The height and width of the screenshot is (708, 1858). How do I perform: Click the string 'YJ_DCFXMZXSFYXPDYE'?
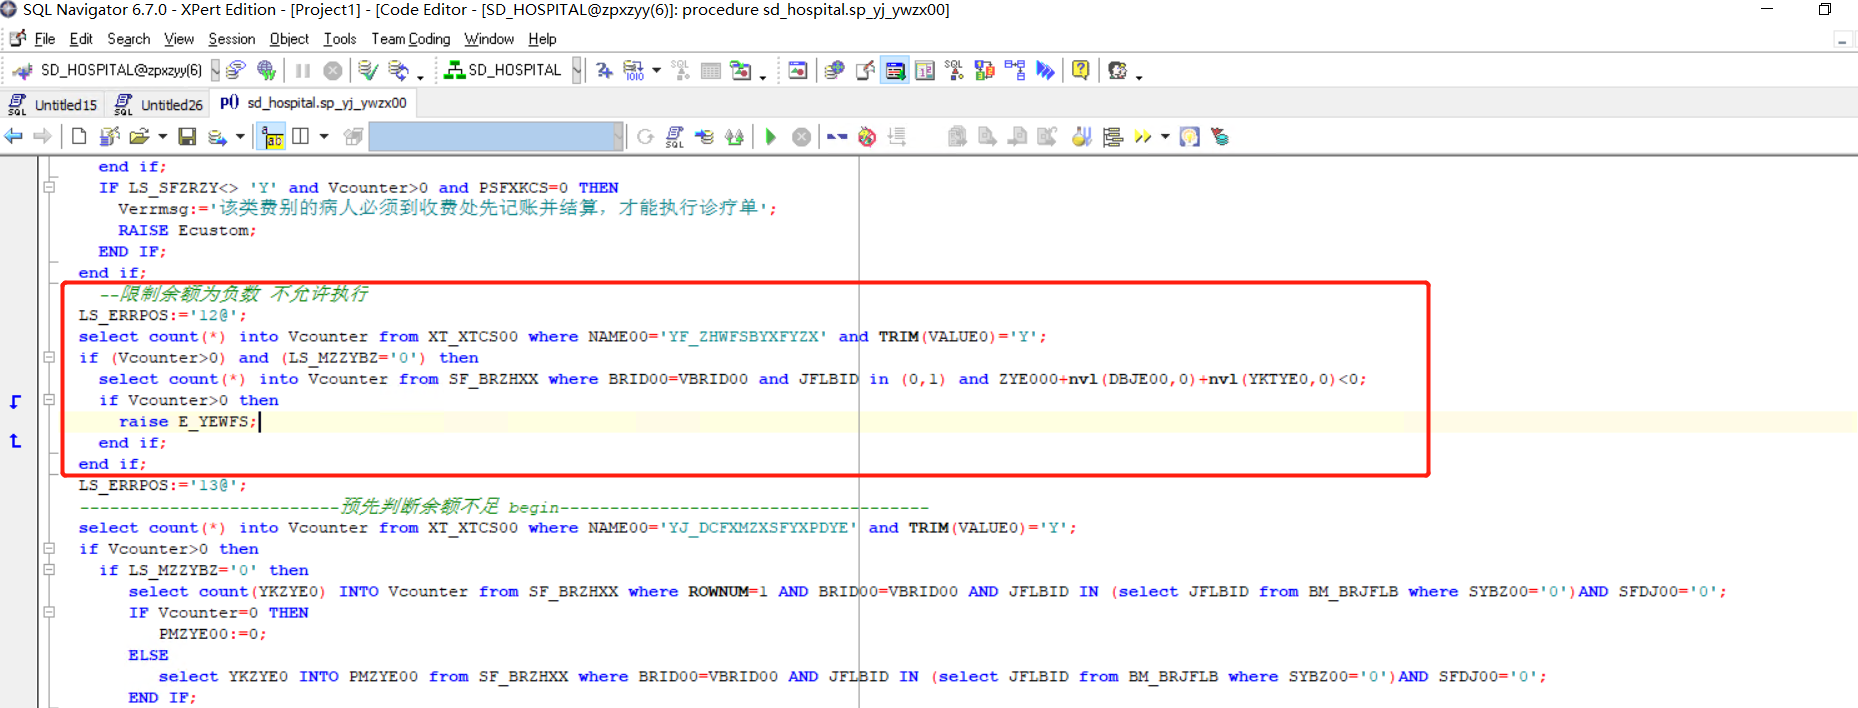tap(758, 528)
